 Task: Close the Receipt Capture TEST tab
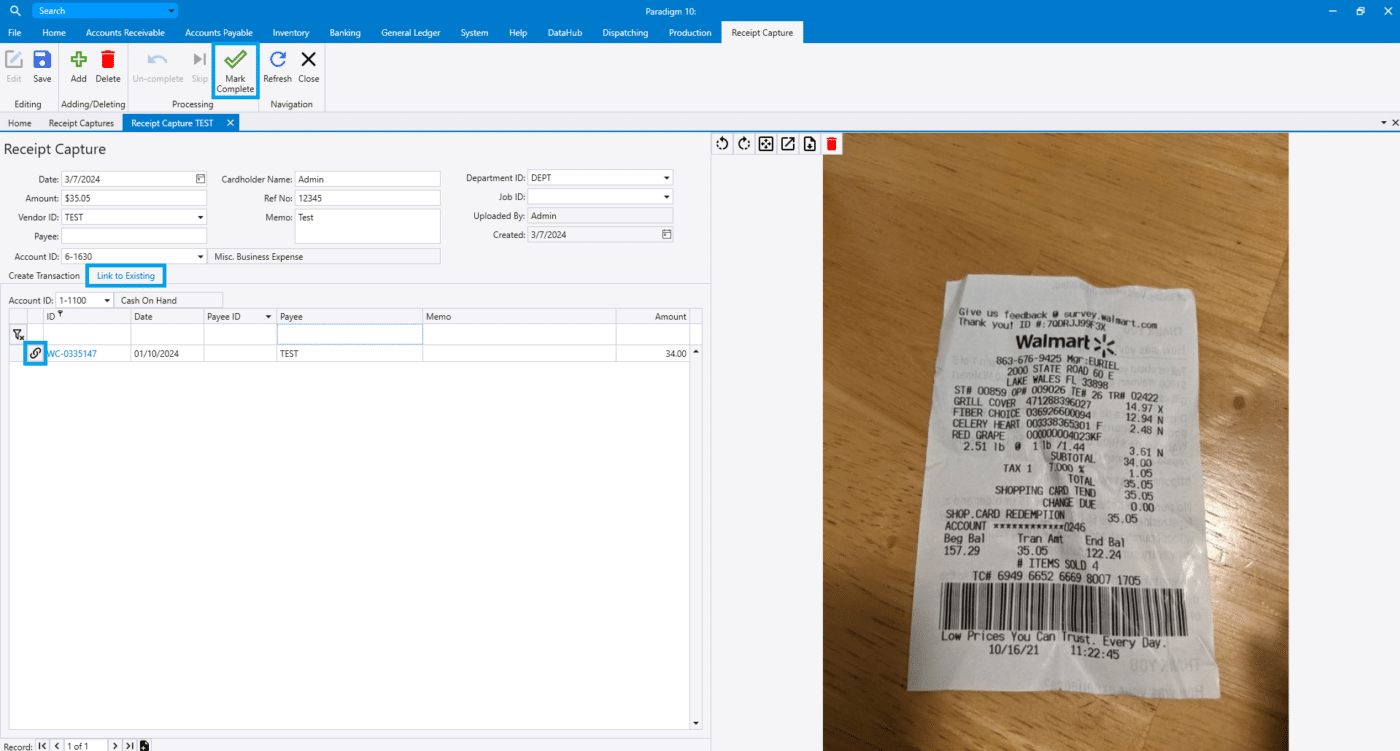pos(229,123)
